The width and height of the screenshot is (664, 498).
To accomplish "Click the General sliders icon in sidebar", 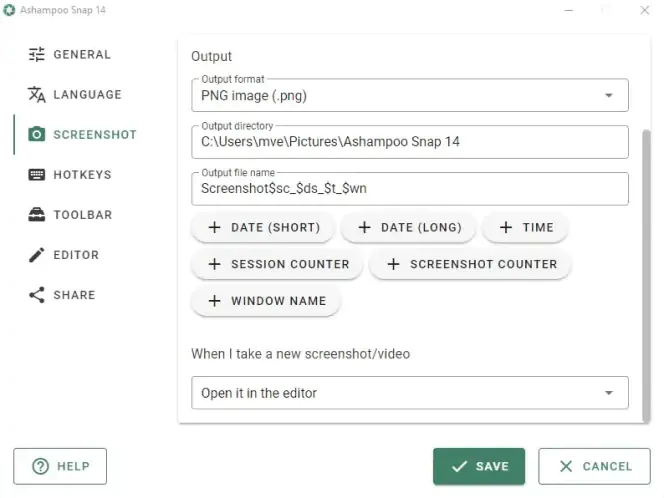I will coord(37,55).
